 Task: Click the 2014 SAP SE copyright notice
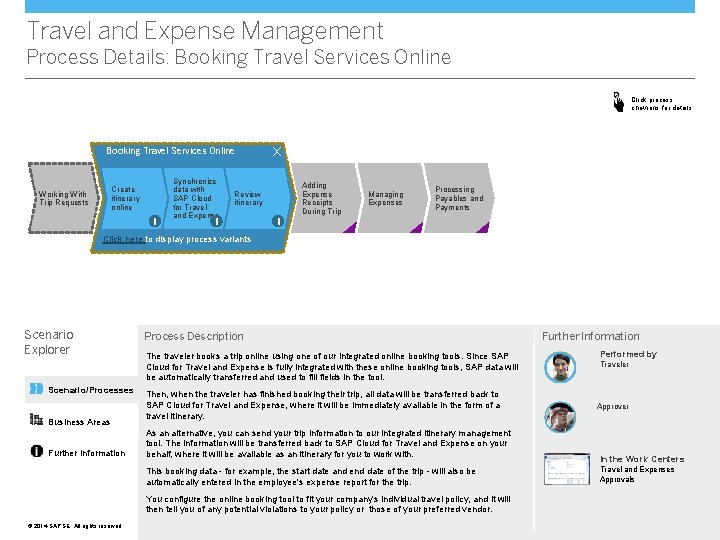[74, 526]
